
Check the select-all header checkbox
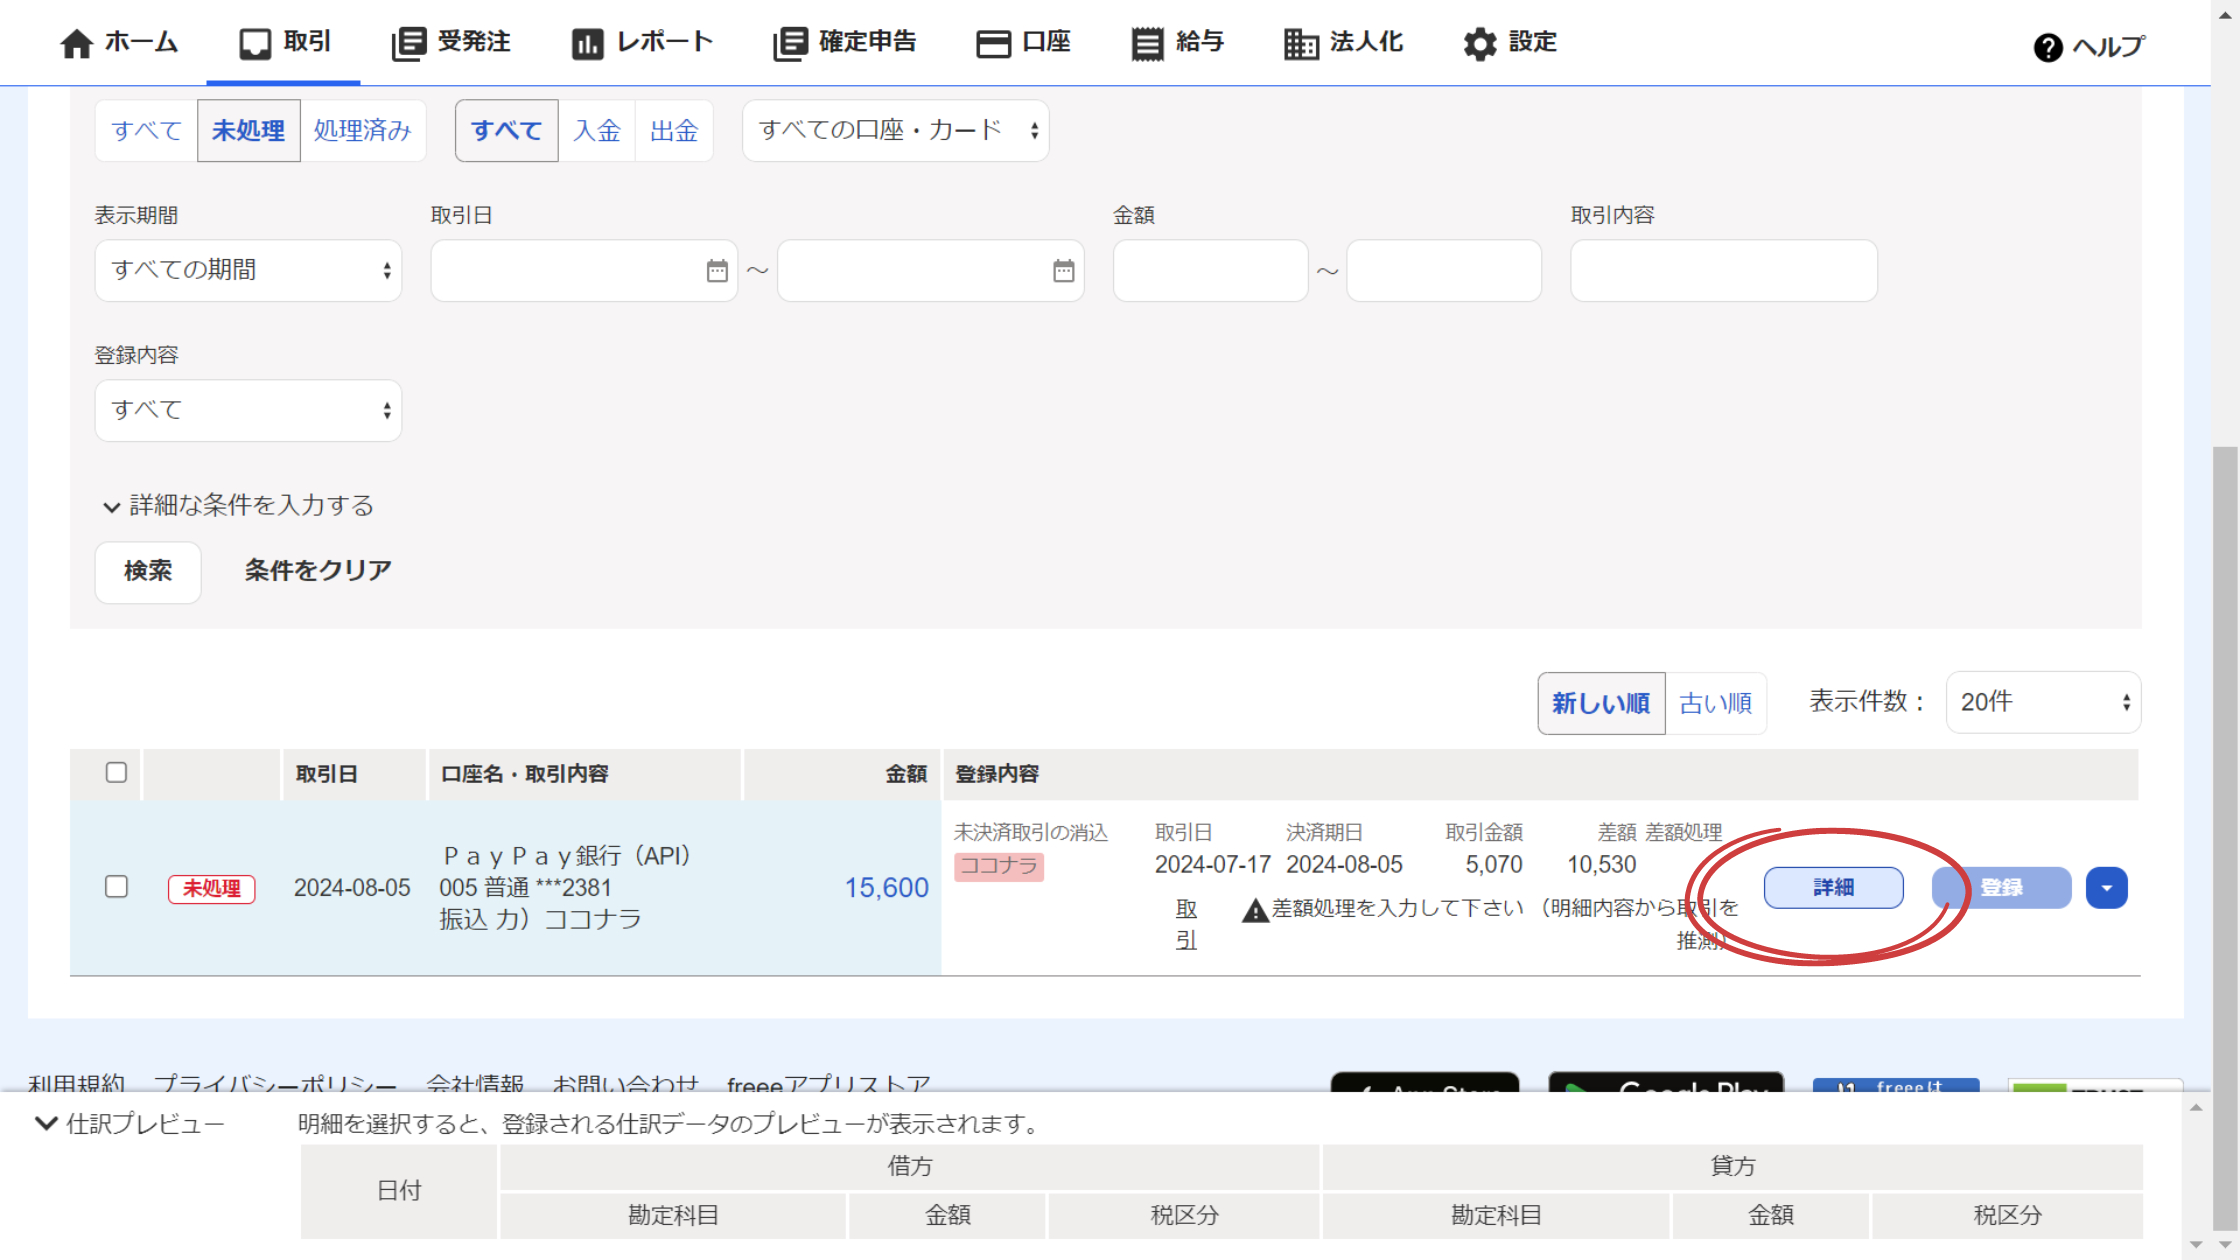coord(116,772)
